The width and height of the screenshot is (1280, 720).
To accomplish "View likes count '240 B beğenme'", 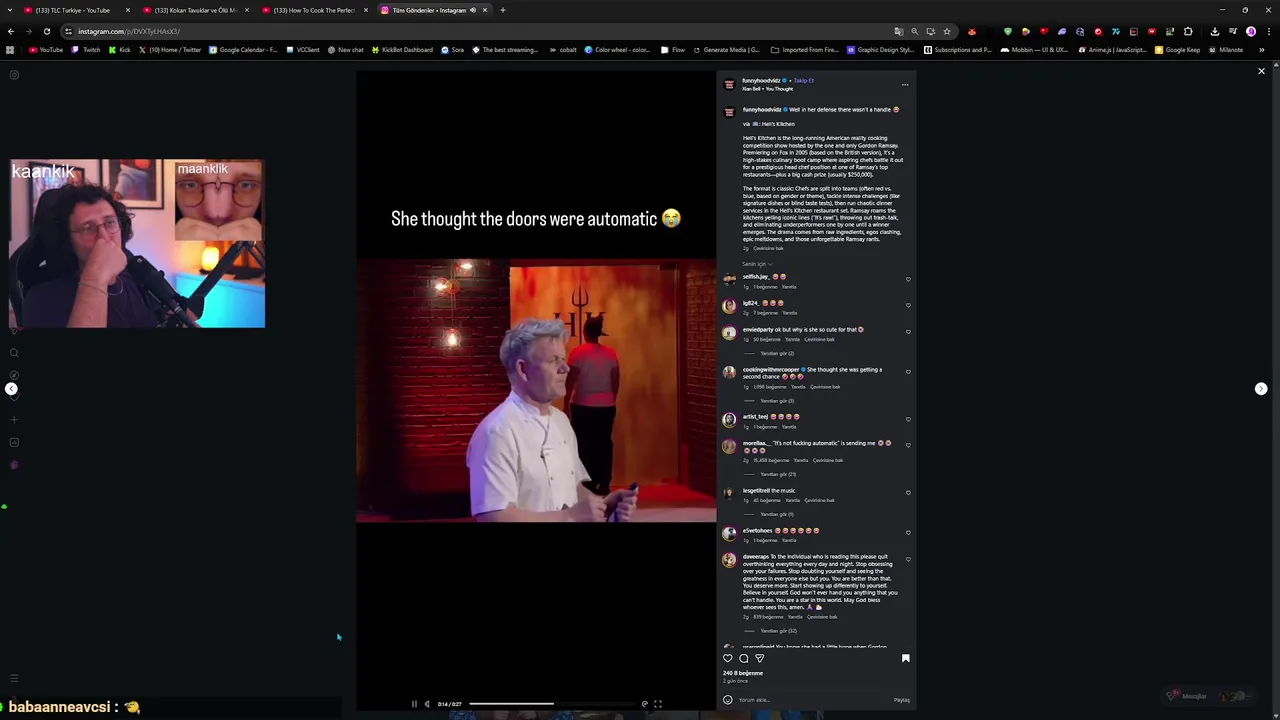I will pos(743,673).
